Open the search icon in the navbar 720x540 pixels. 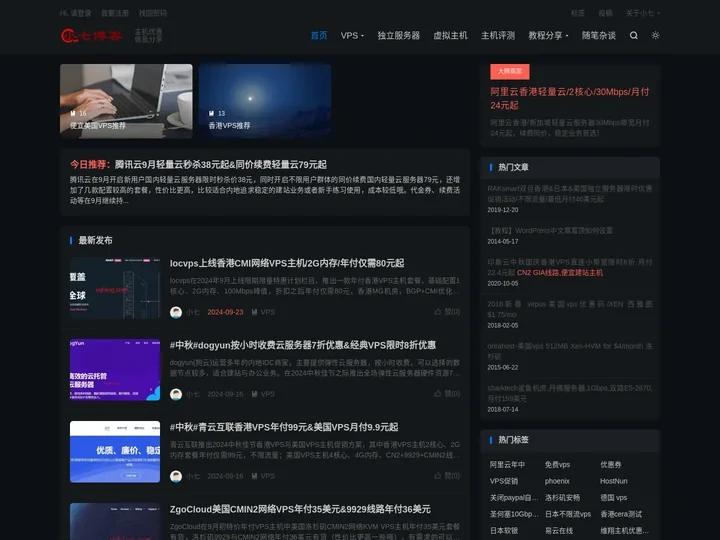click(x=634, y=35)
